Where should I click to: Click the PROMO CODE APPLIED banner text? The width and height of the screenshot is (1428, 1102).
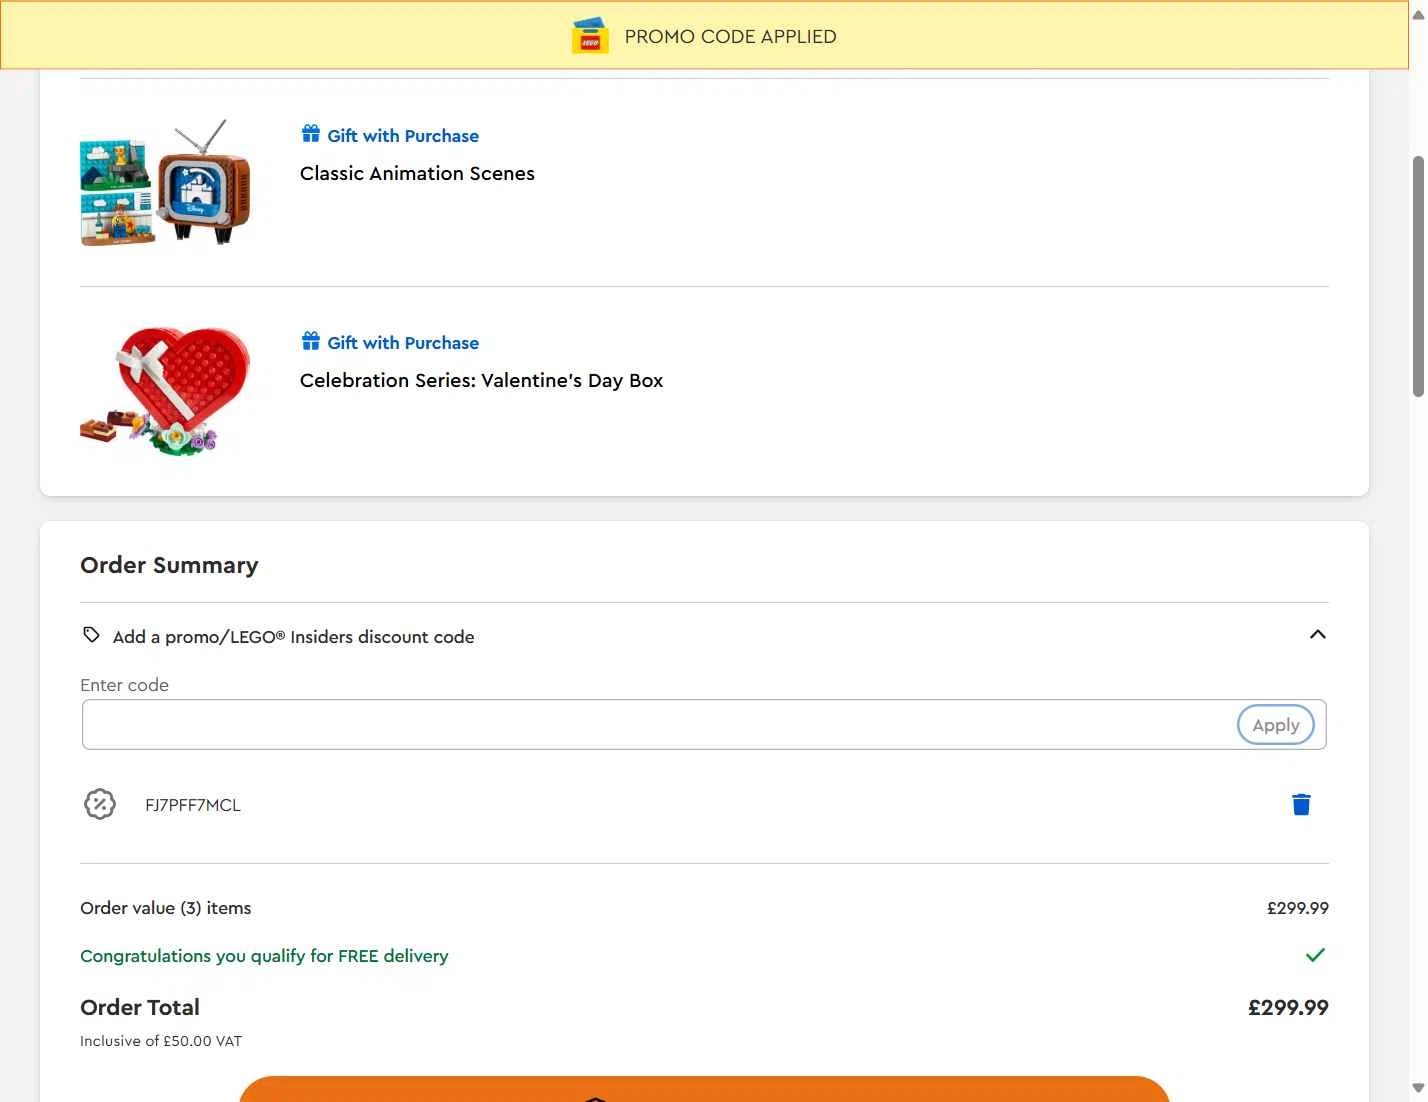coord(730,37)
